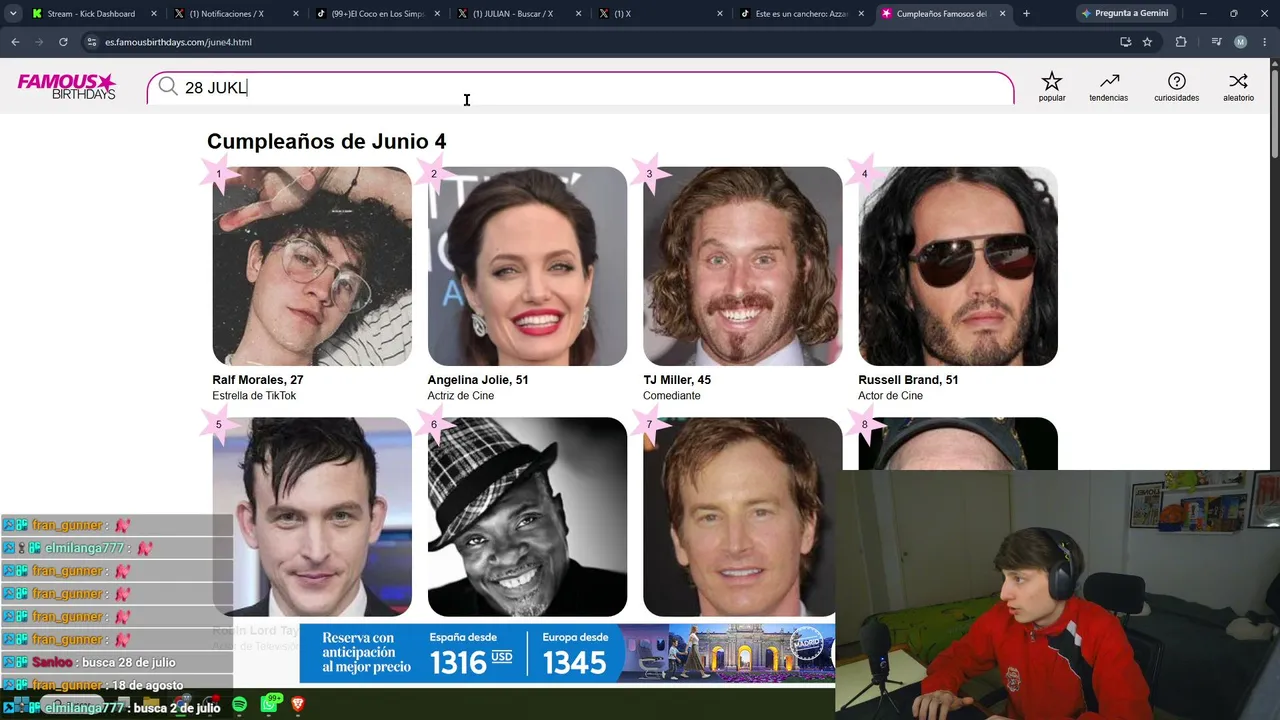
Task: Go forward with browser forward arrow
Action: (39, 42)
